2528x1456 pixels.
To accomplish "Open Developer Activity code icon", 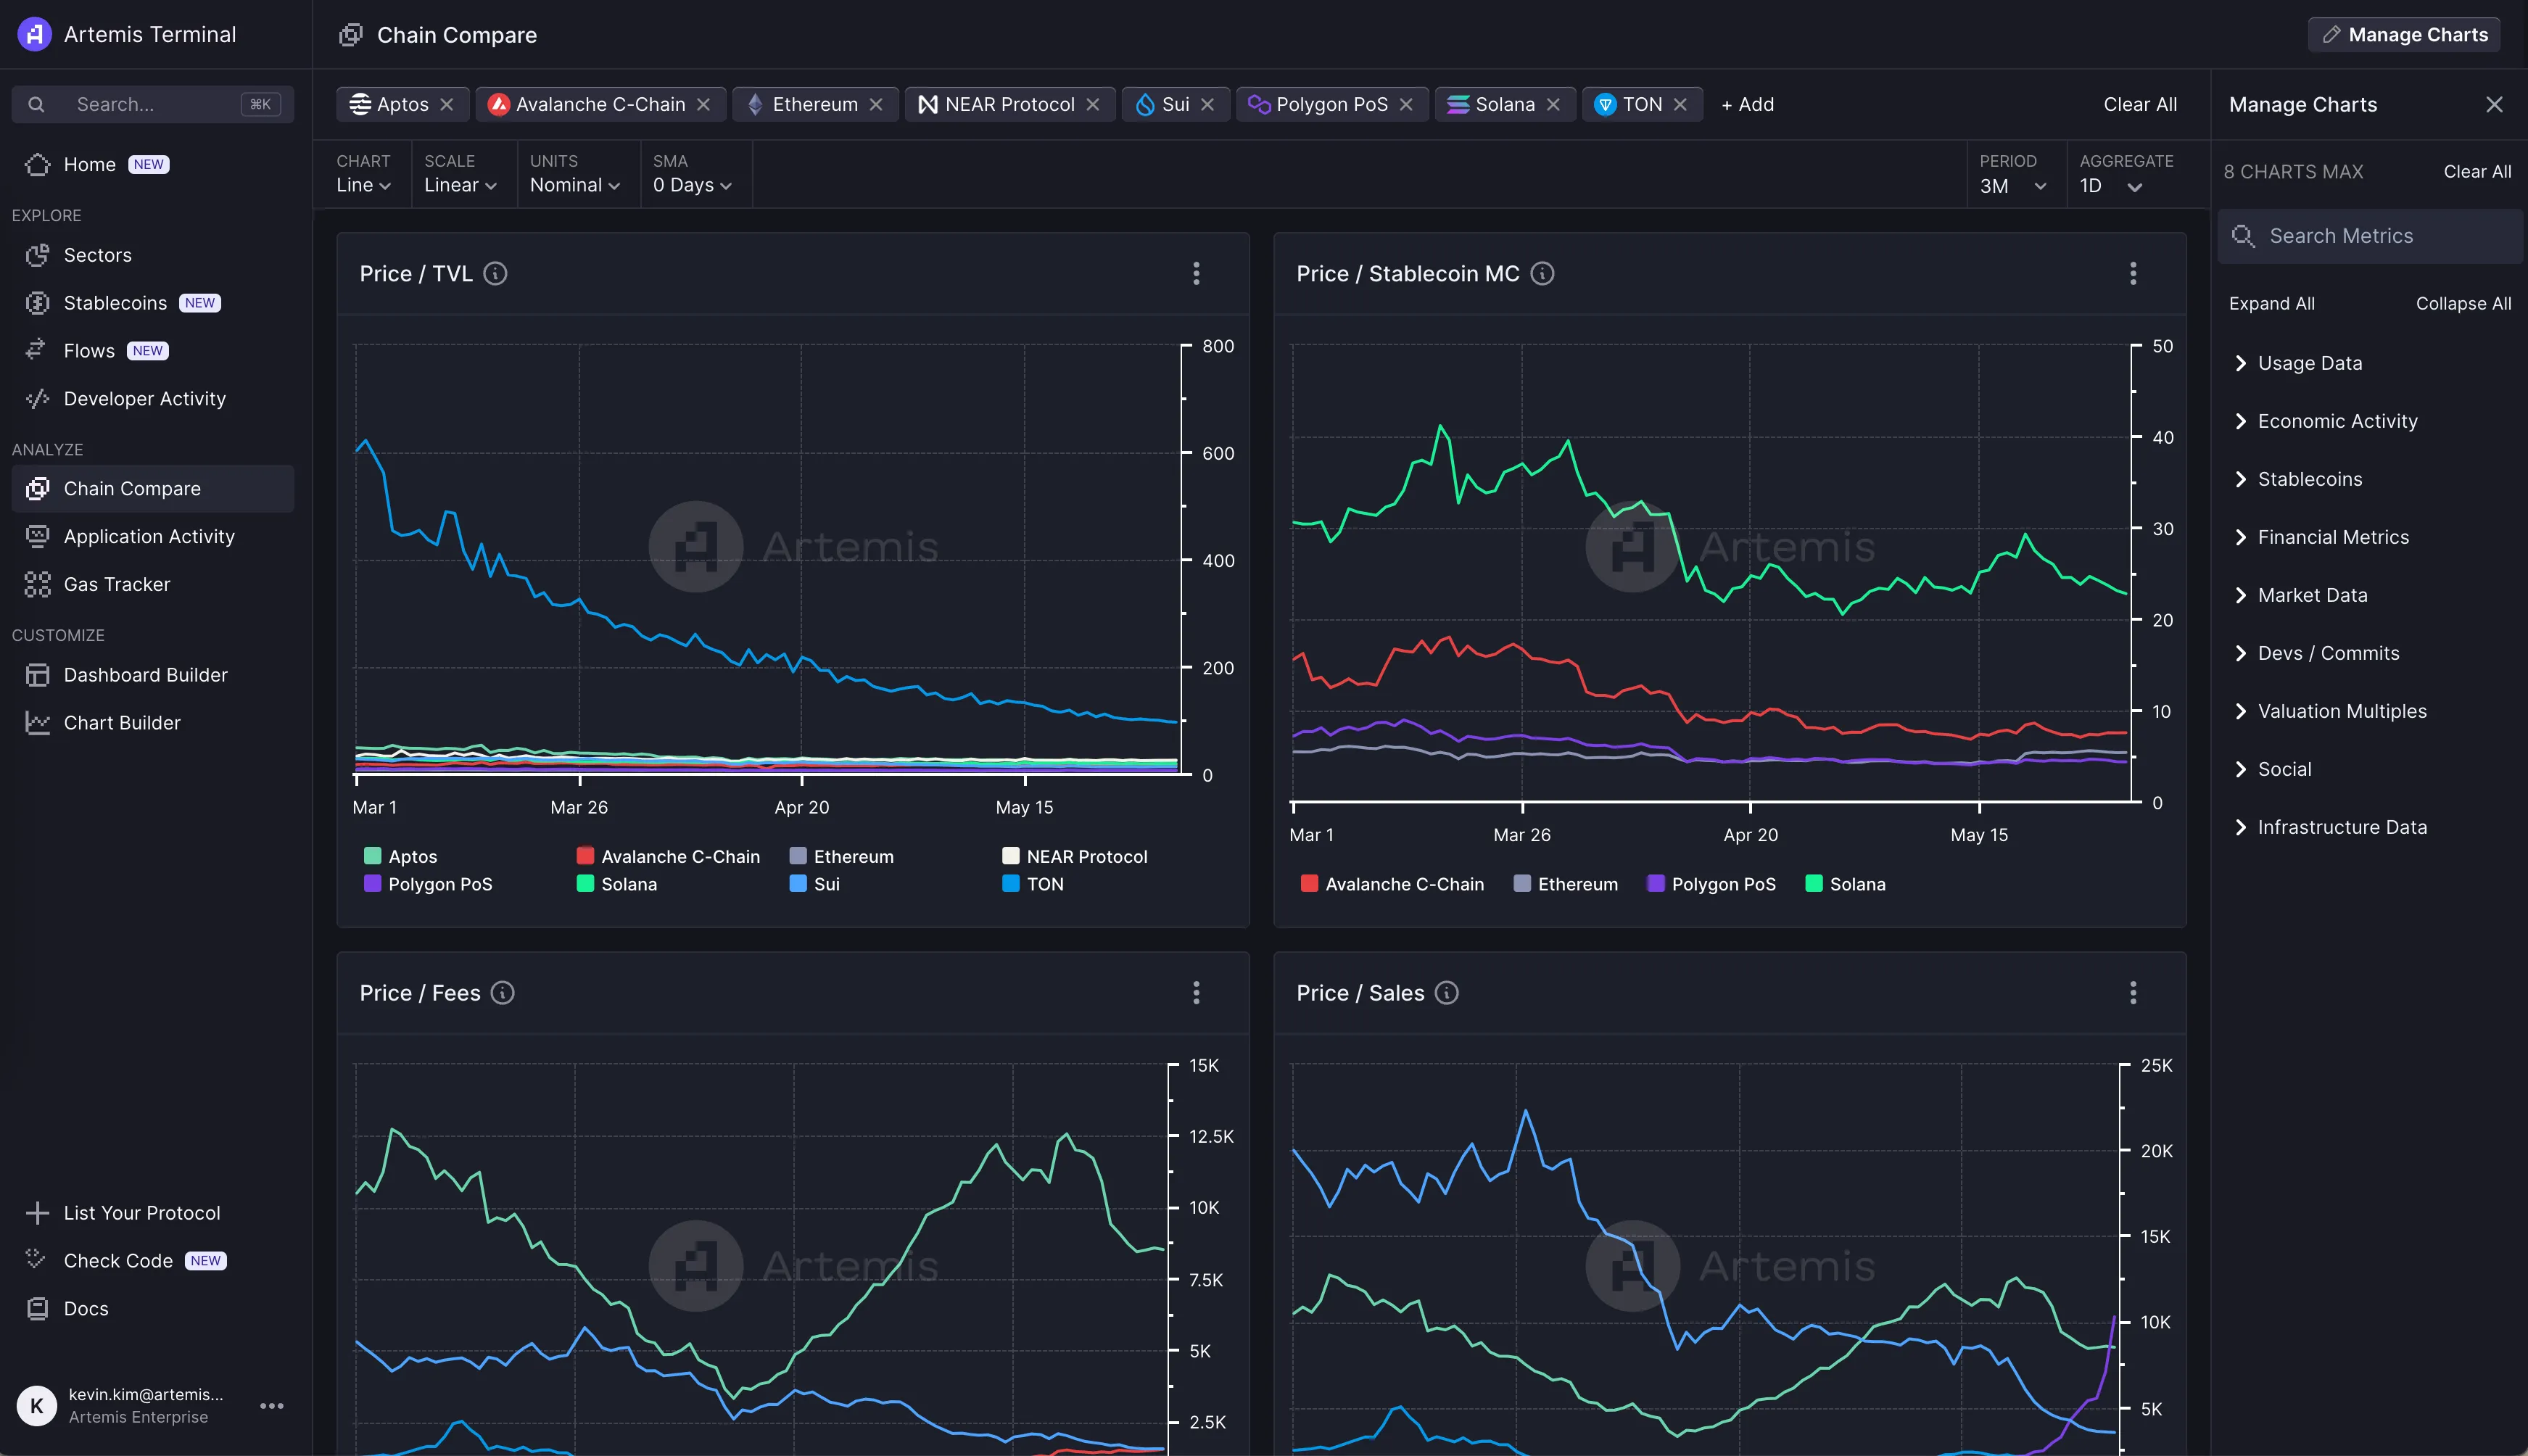I will point(37,398).
